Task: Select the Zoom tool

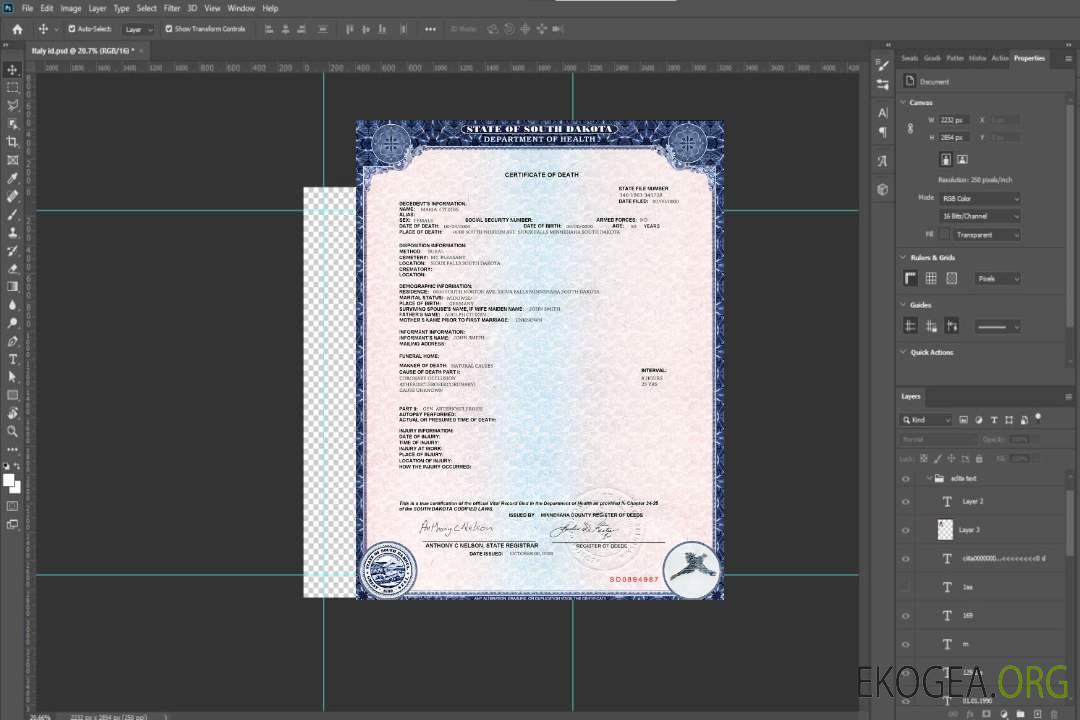Action: [x=12, y=431]
